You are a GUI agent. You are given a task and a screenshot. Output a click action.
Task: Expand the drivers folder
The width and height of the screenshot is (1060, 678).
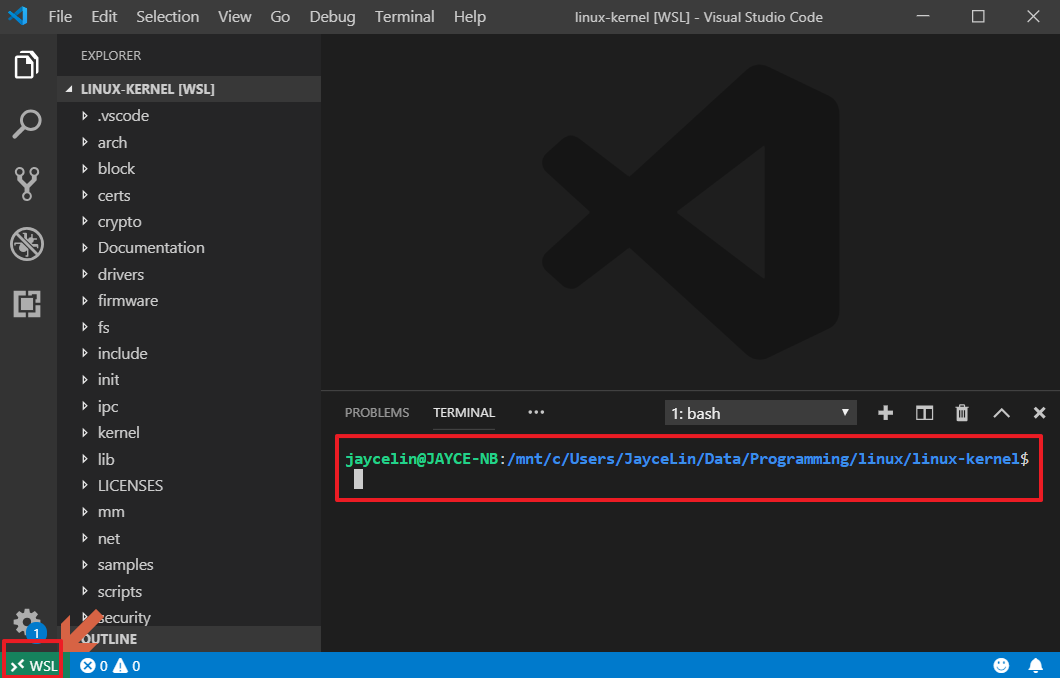[x=189, y=274]
